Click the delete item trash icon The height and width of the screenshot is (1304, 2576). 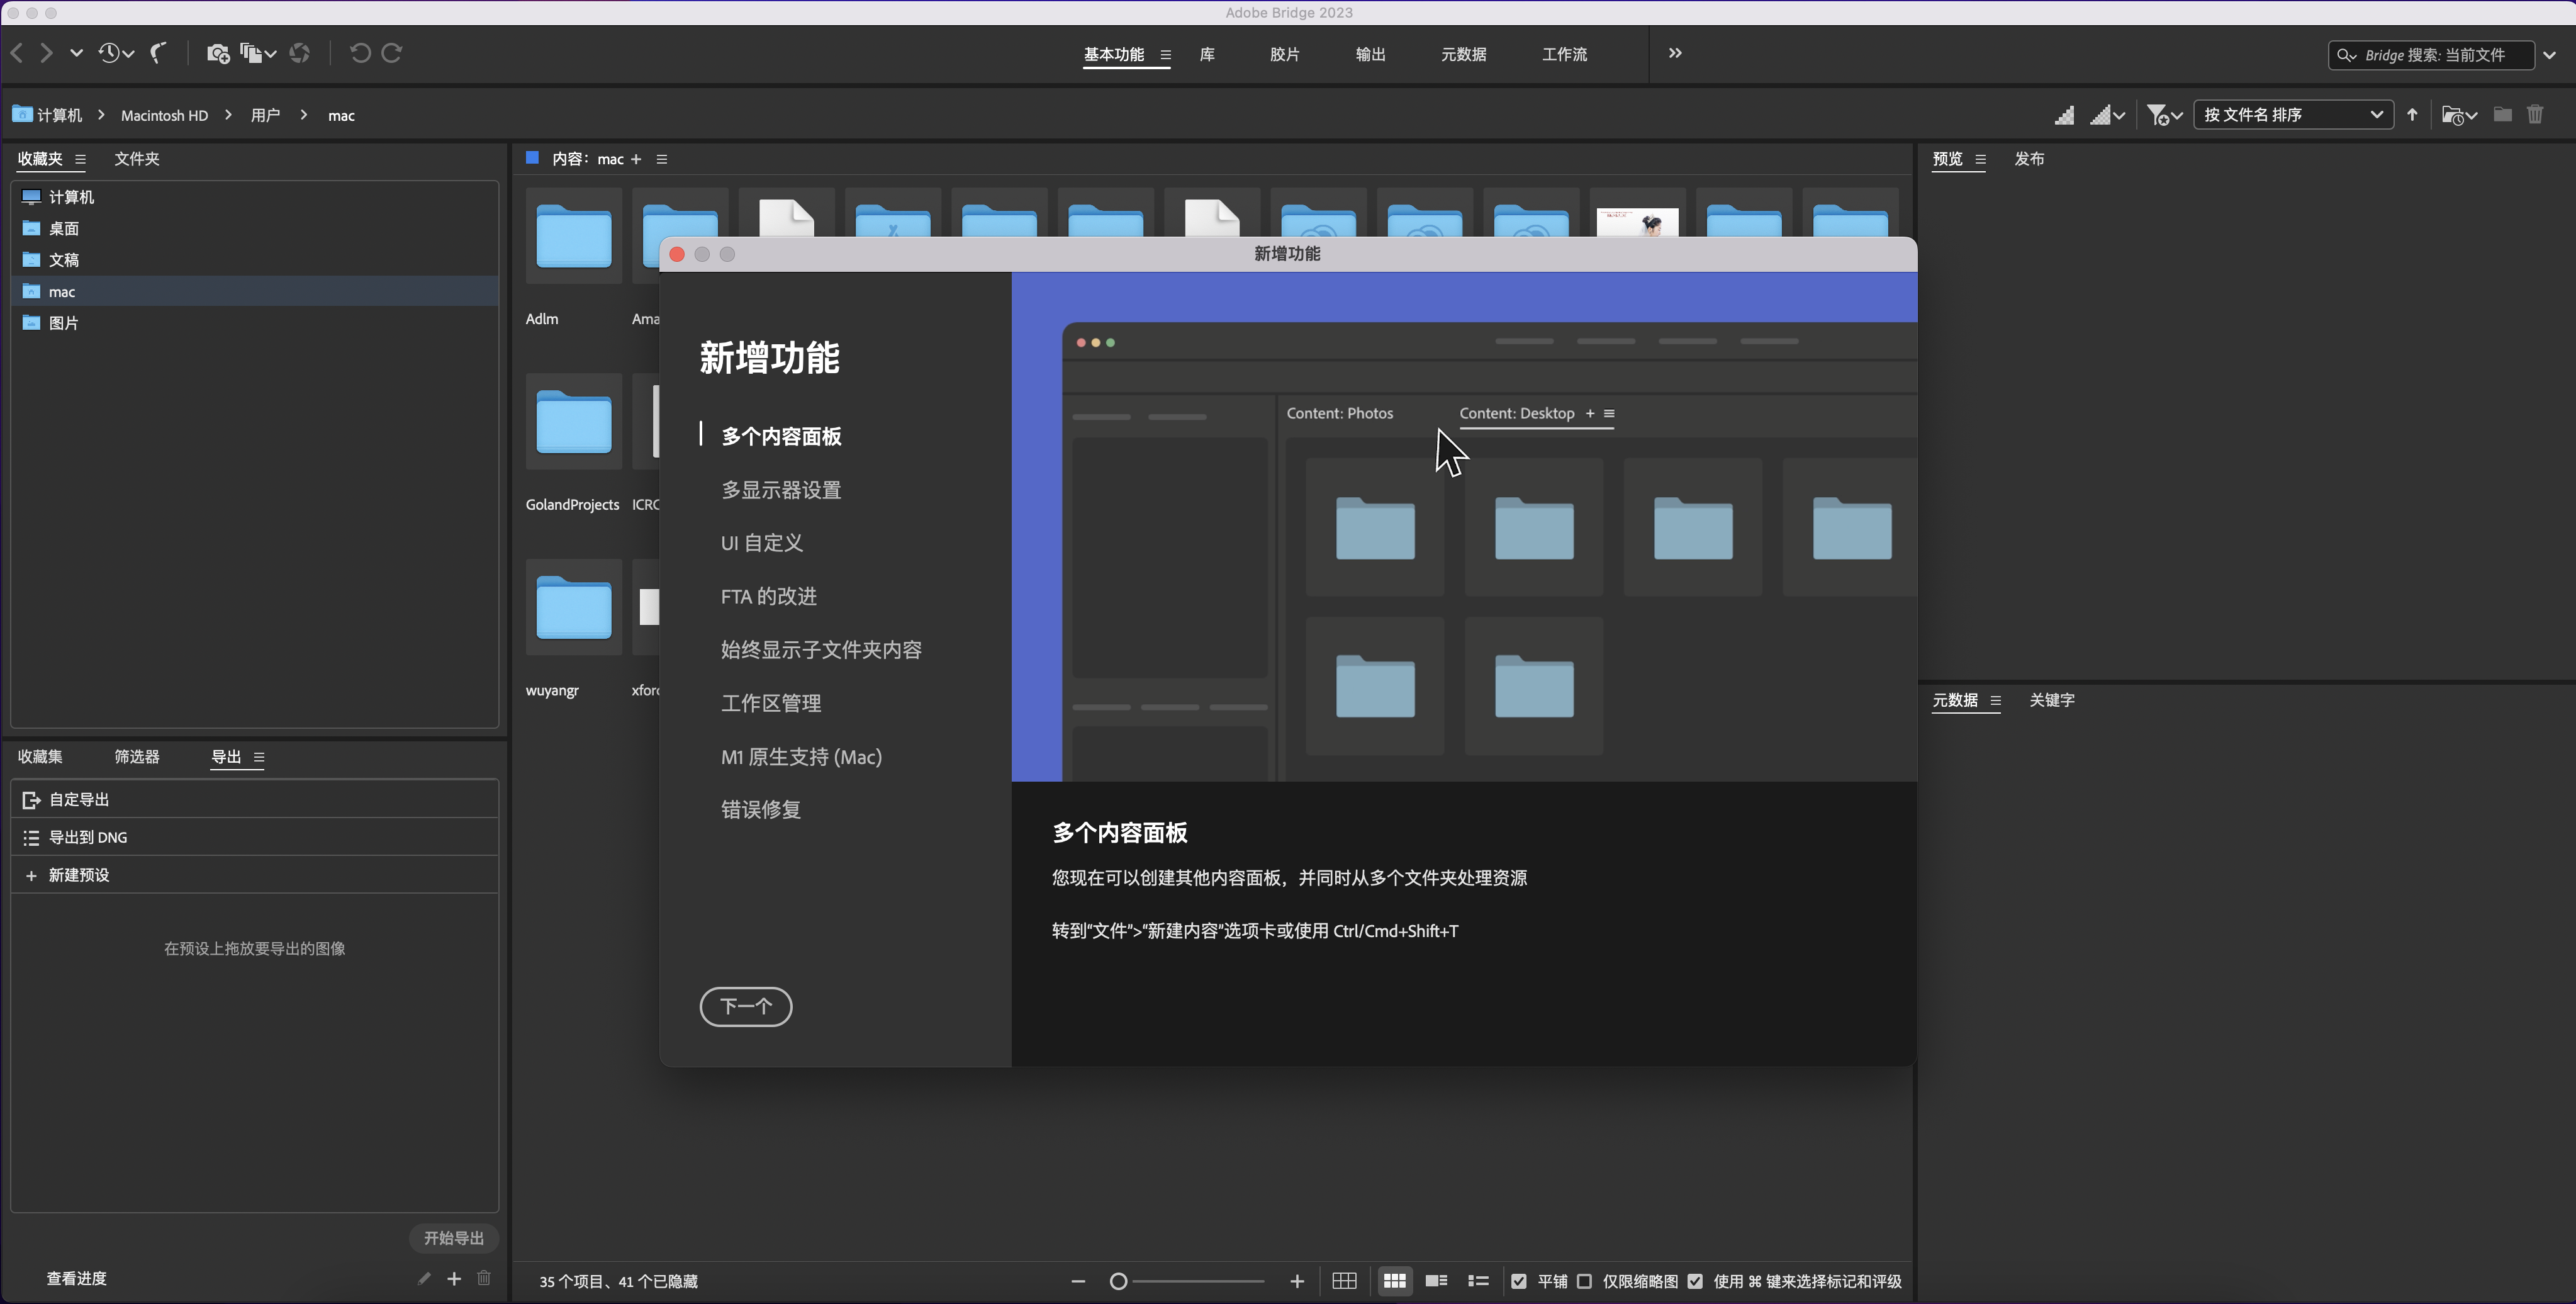[2534, 115]
